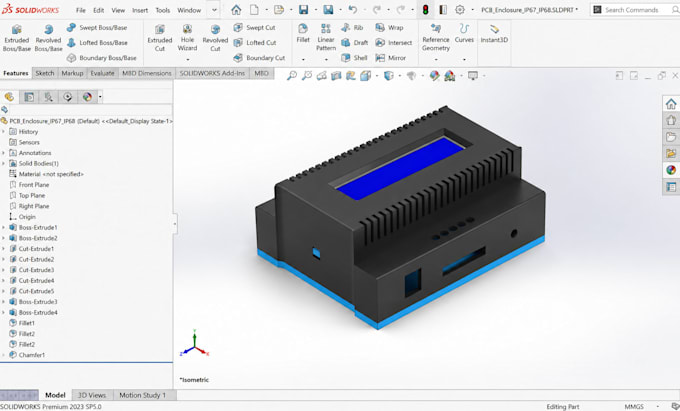Click the Undo icon
Viewport: 680px width, 411px height.
pos(353,10)
